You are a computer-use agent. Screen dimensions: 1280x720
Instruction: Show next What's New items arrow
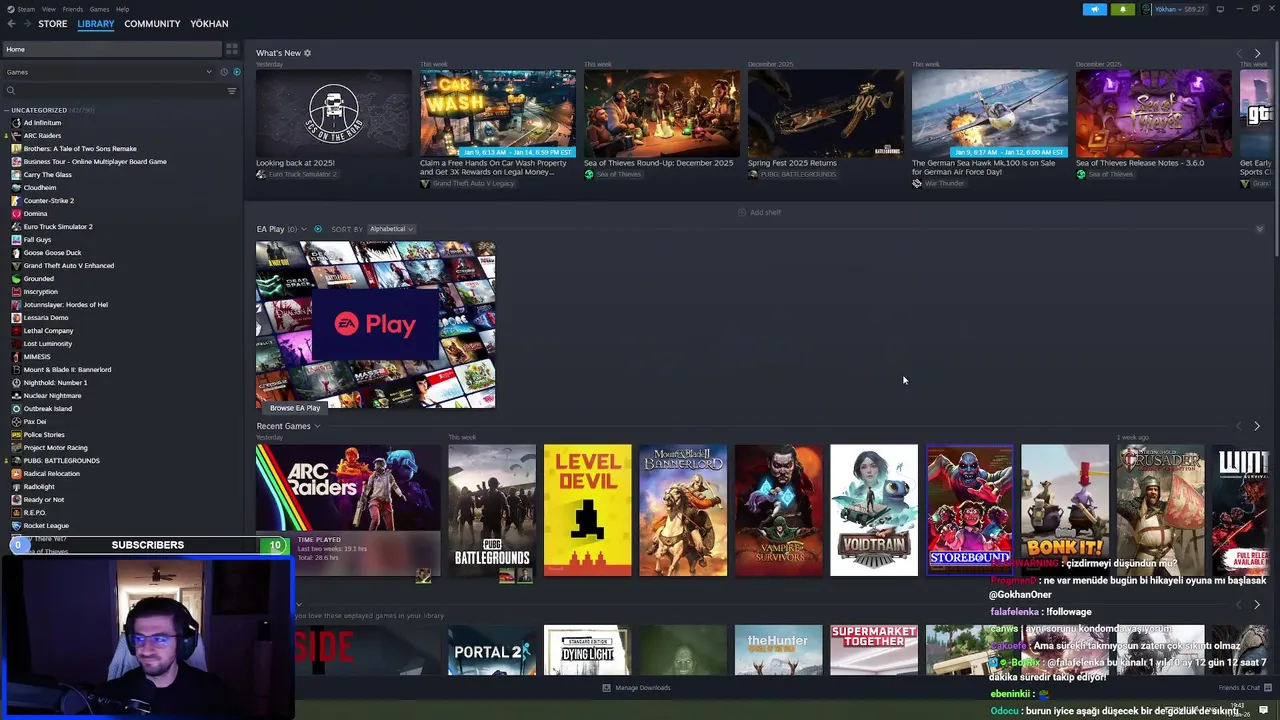[x=1257, y=54]
